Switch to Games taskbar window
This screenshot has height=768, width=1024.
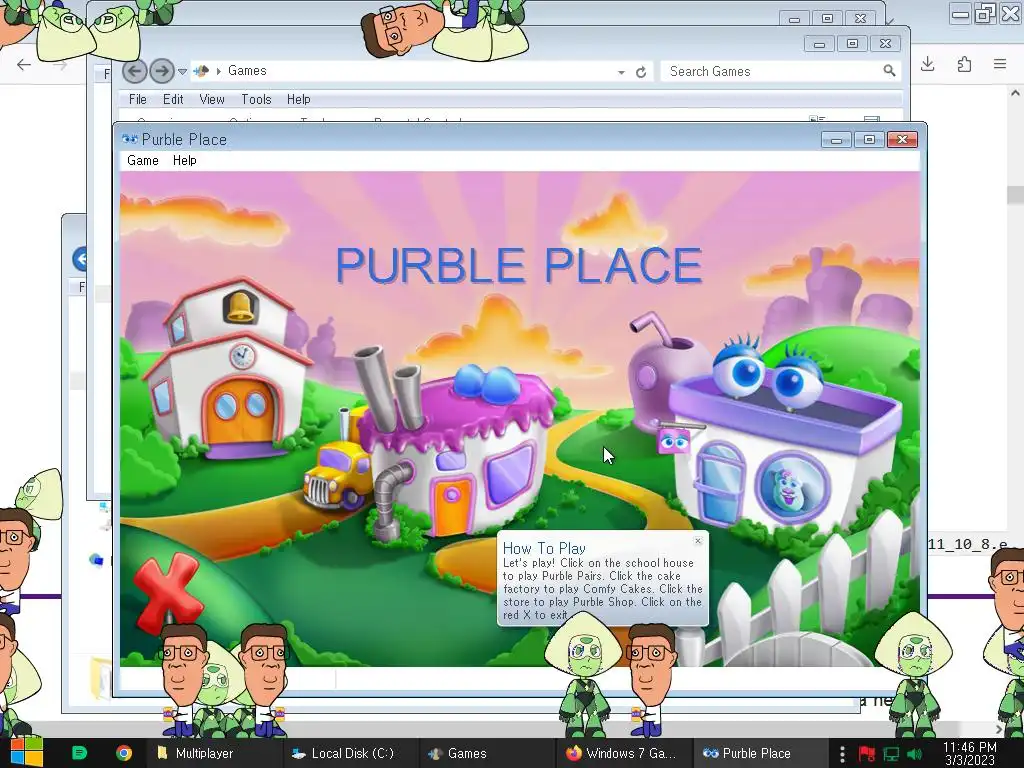point(487,753)
